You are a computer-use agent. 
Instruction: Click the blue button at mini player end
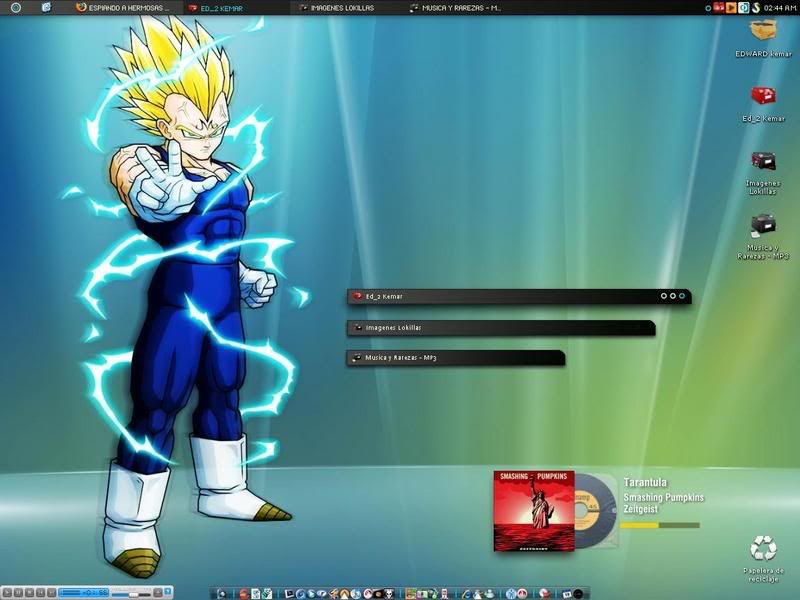click(x=168, y=592)
